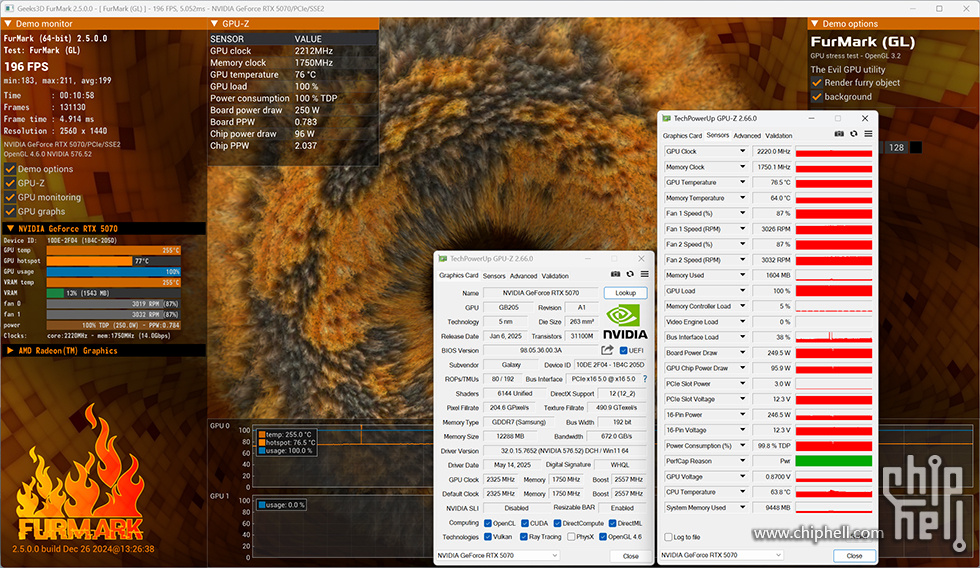This screenshot has height=568, width=980.
Task: Click refresh icon in GPU-Z Sensors window
Action: pyautogui.click(x=854, y=134)
